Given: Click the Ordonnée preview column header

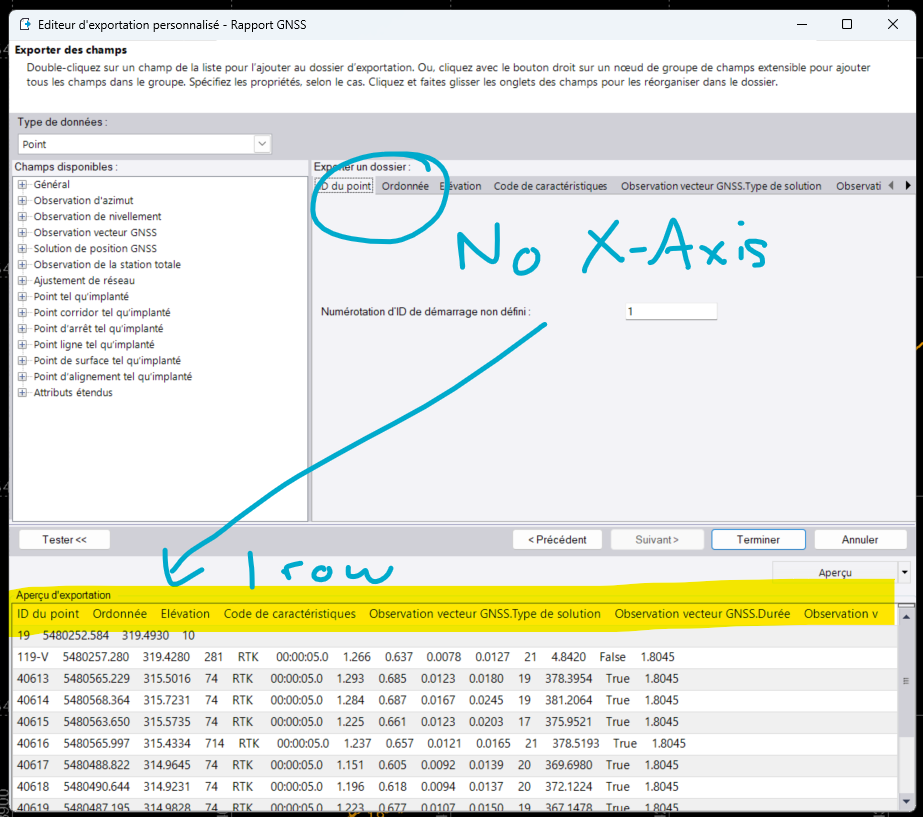Looking at the screenshot, I should [x=119, y=614].
